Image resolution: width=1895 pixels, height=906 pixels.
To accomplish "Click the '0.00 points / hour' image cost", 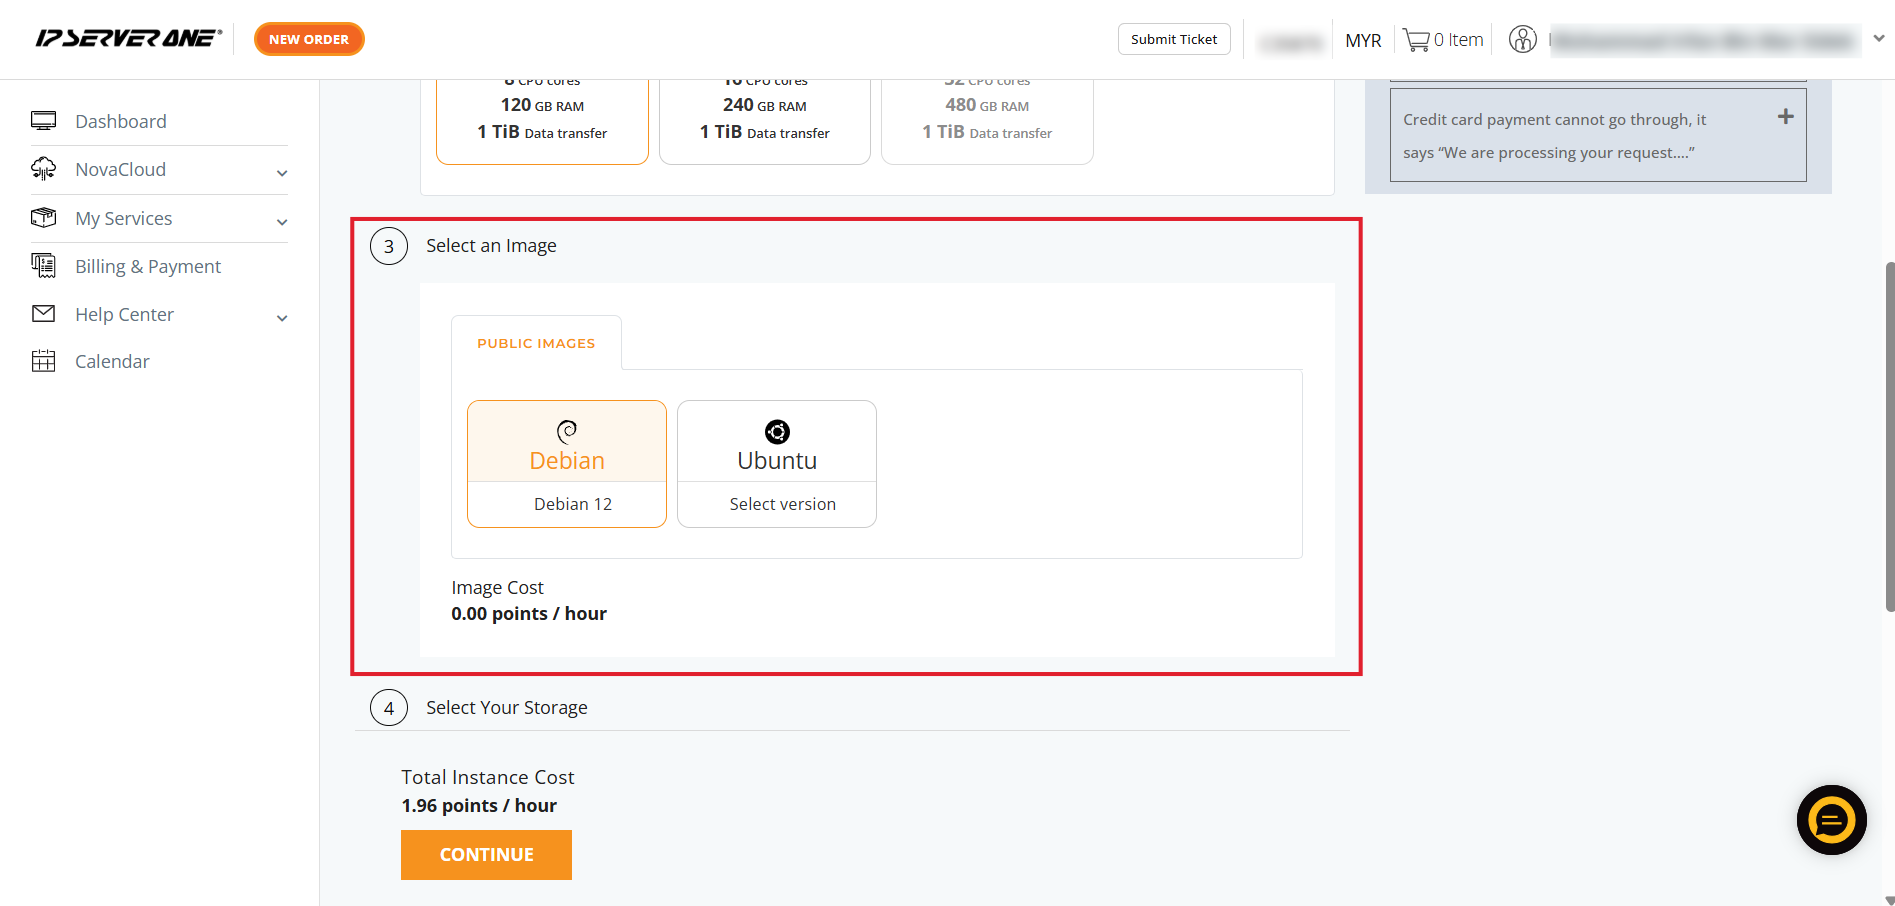I will point(529,614).
